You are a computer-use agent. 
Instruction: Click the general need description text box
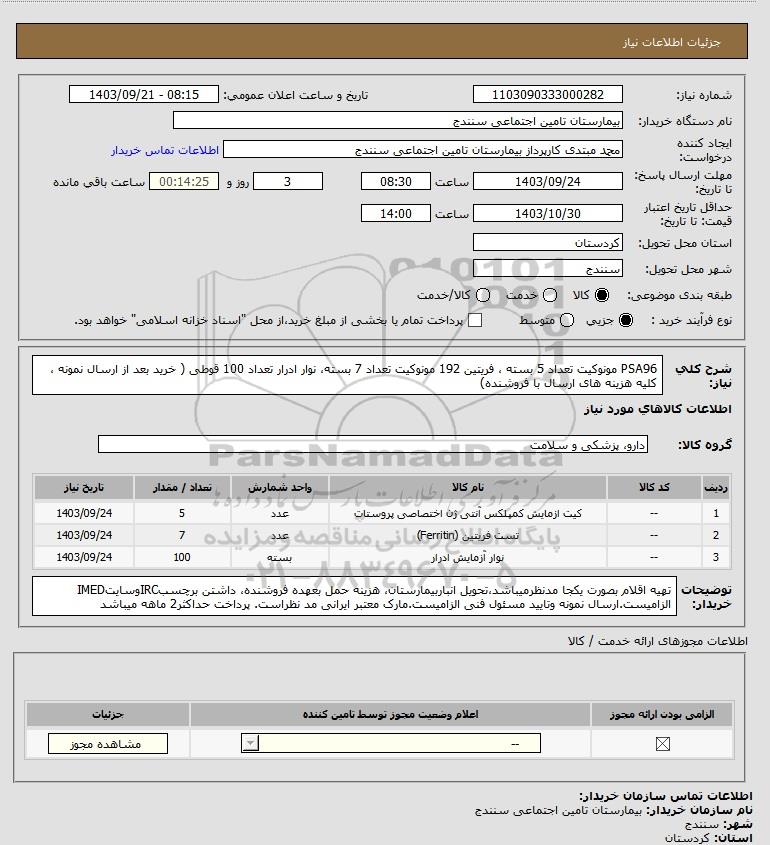[348, 375]
